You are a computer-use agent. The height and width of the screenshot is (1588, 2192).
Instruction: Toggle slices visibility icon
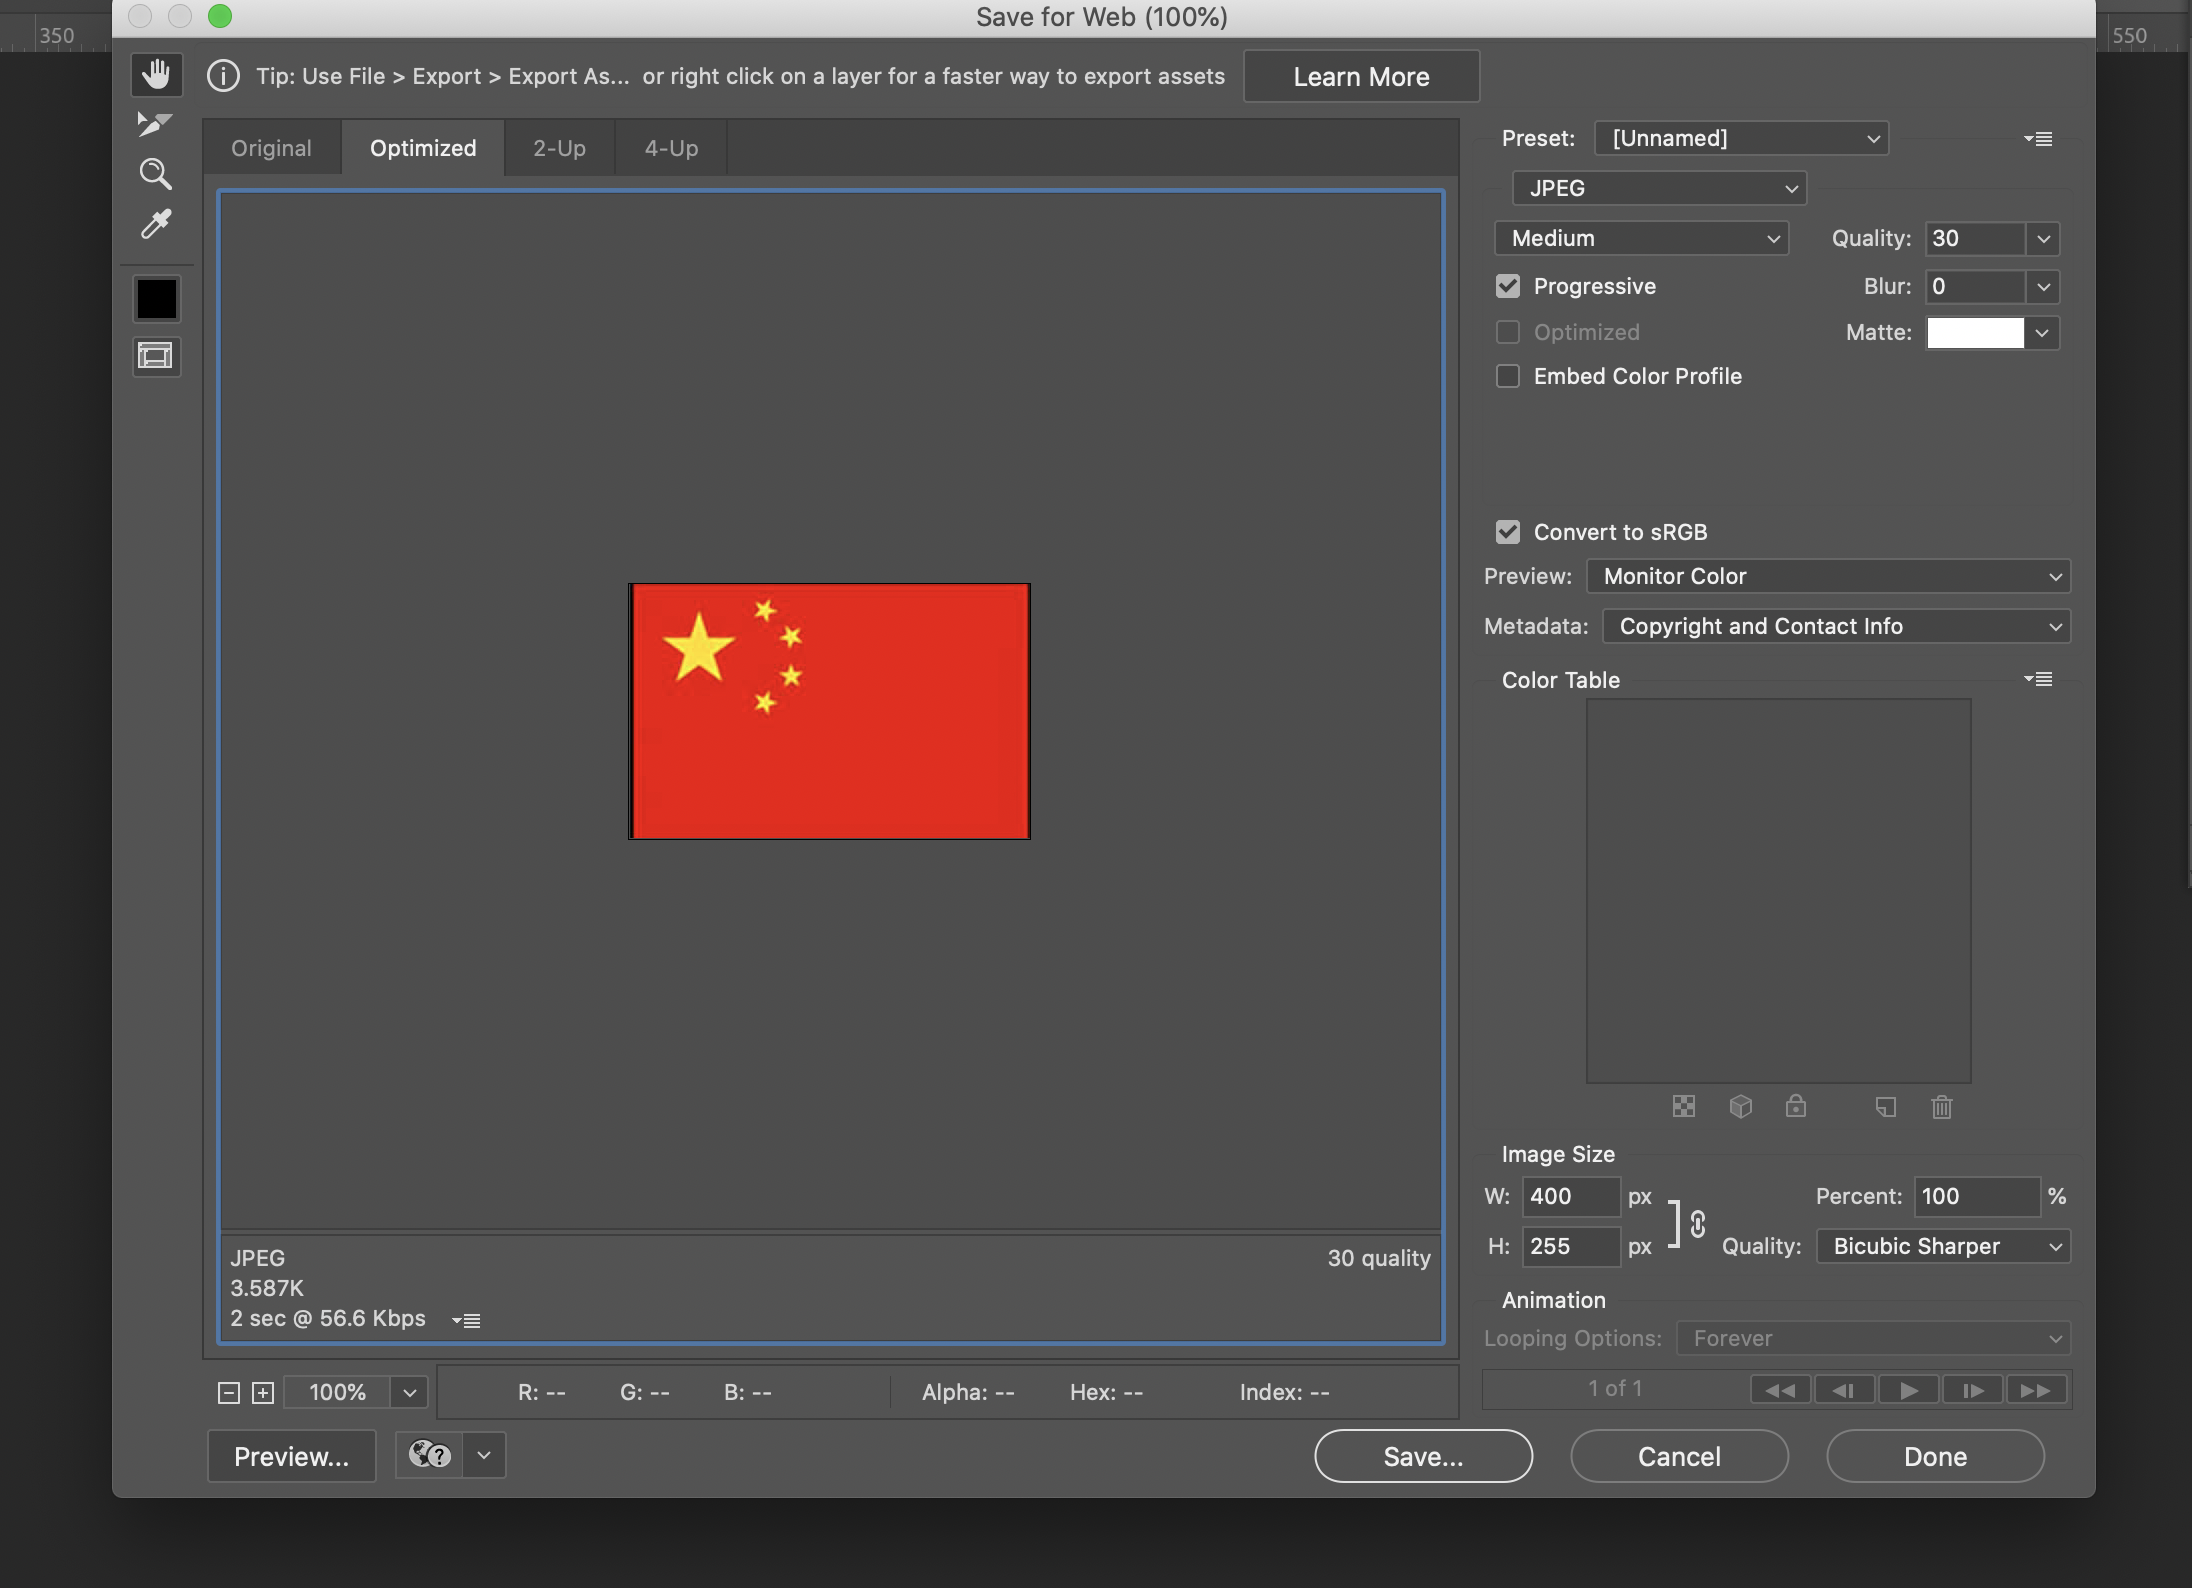156,356
